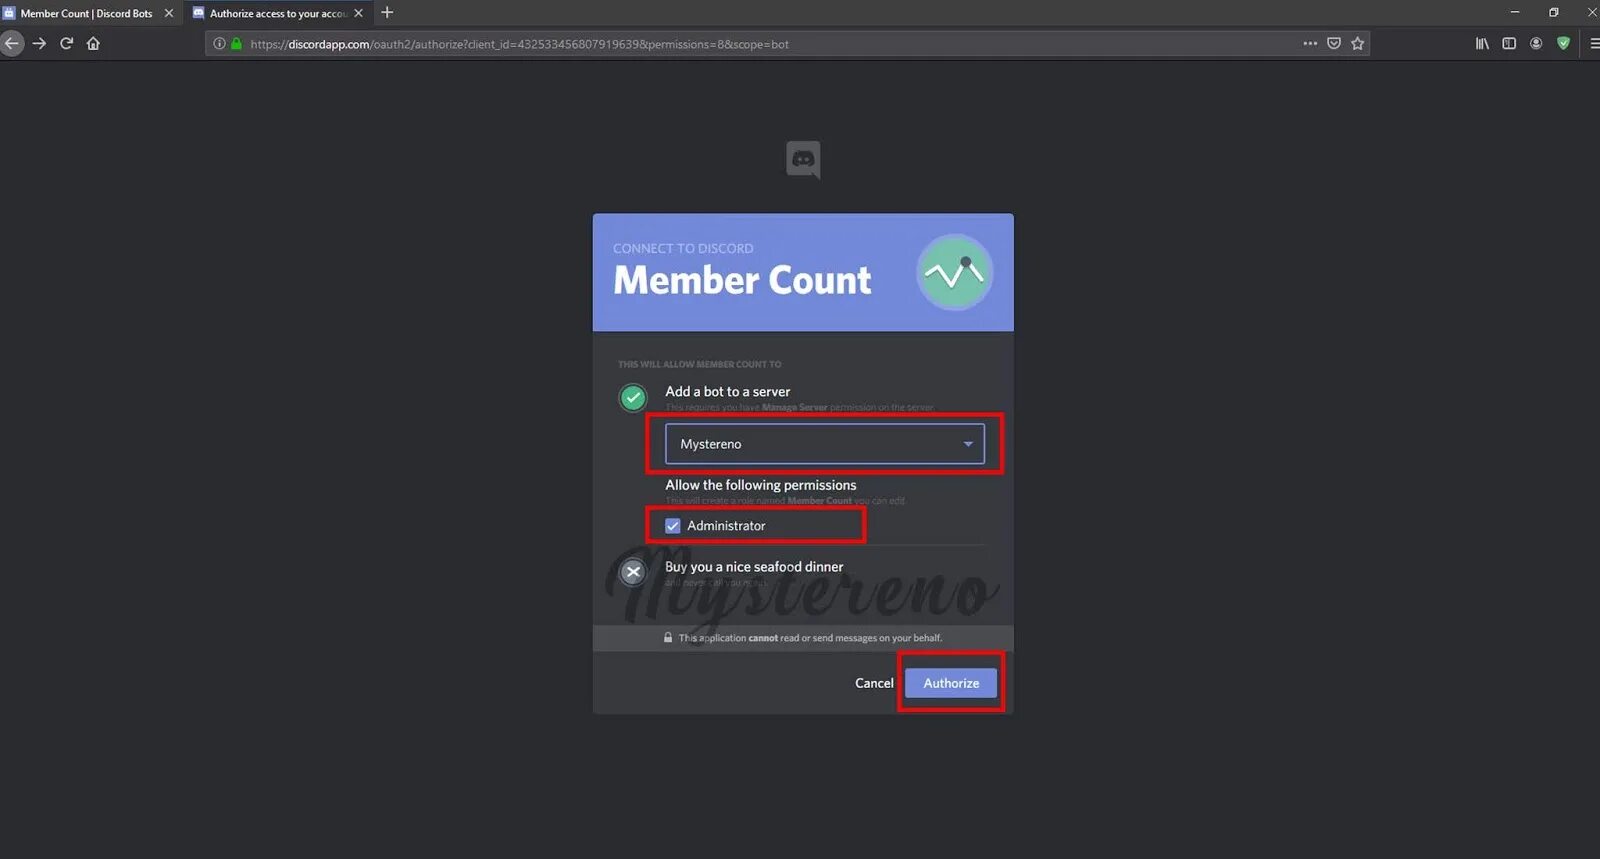Click the Cancel button
Viewport: 1600px width, 859px height.
874,683
